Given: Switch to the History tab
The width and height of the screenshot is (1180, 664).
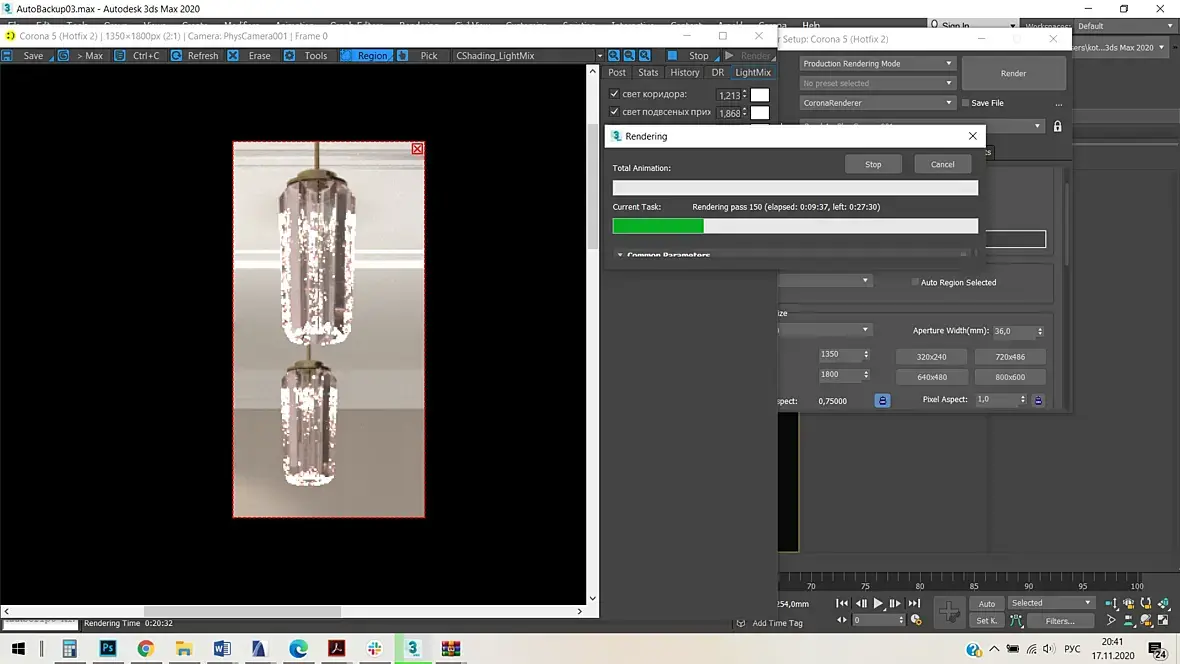Looking at the screenshot, I should pos(684,72).
